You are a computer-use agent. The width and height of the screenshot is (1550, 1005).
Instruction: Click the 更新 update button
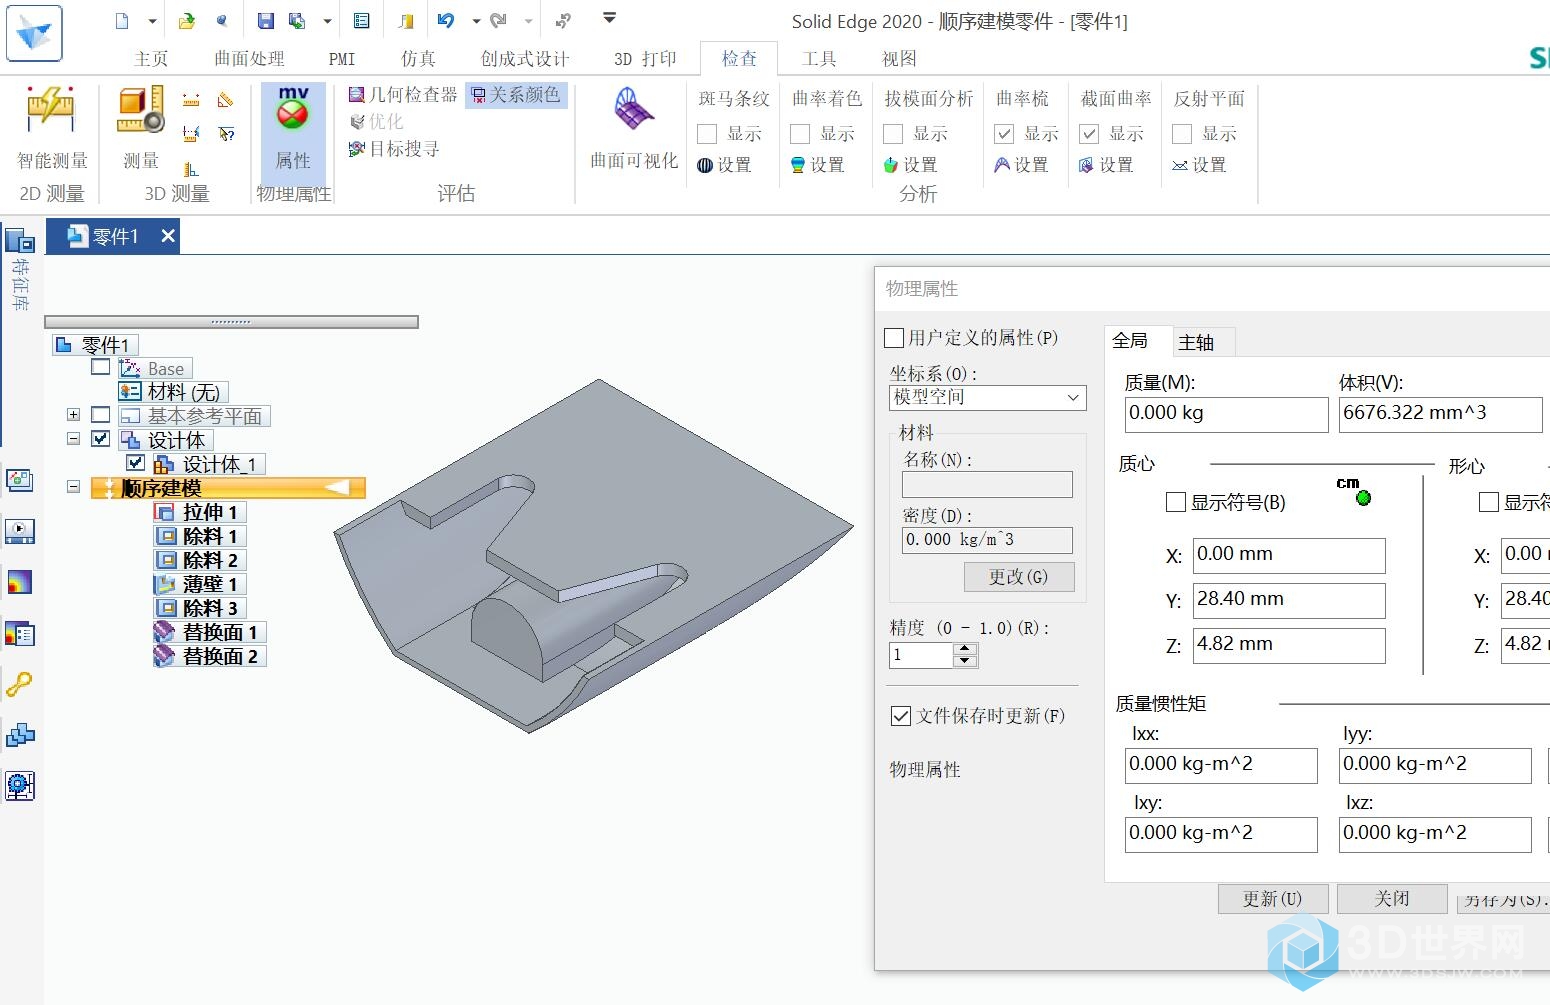(1272, 899)
